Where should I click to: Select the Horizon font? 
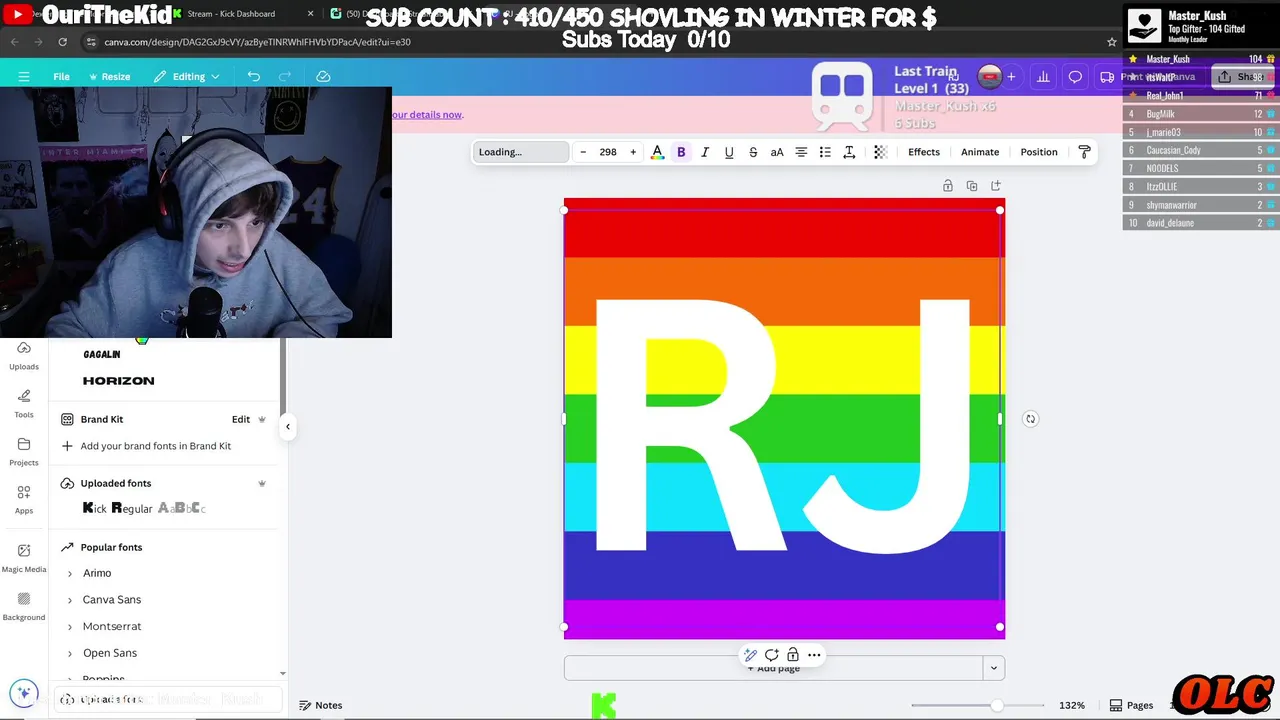pos(118,381)
